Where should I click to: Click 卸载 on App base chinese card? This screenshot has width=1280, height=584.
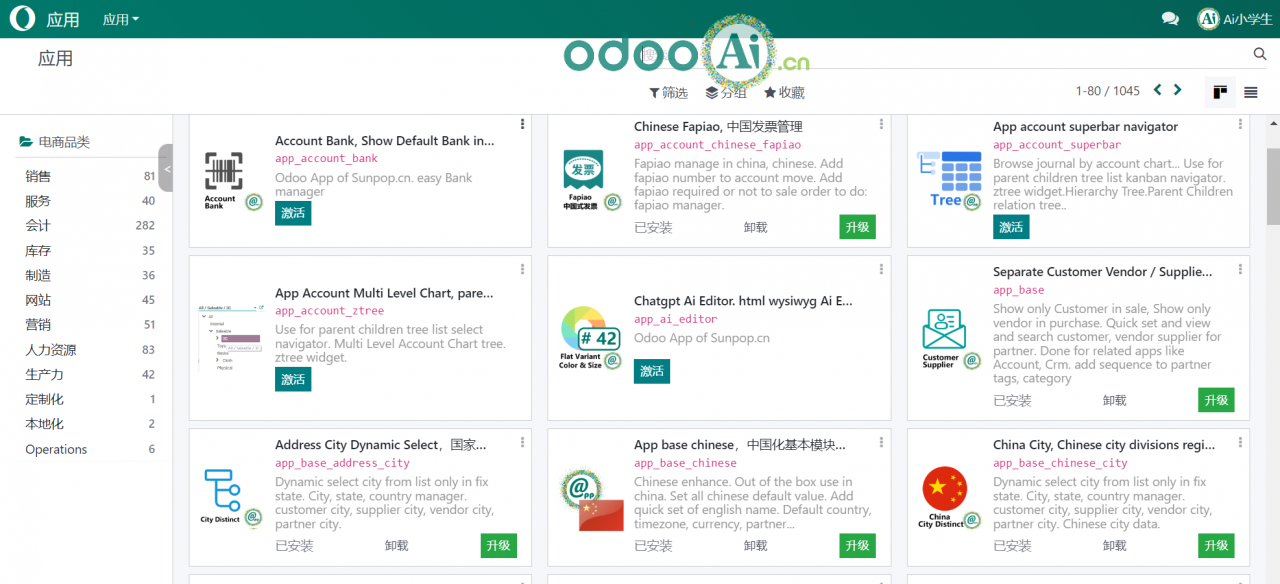[x=756, y=546]
